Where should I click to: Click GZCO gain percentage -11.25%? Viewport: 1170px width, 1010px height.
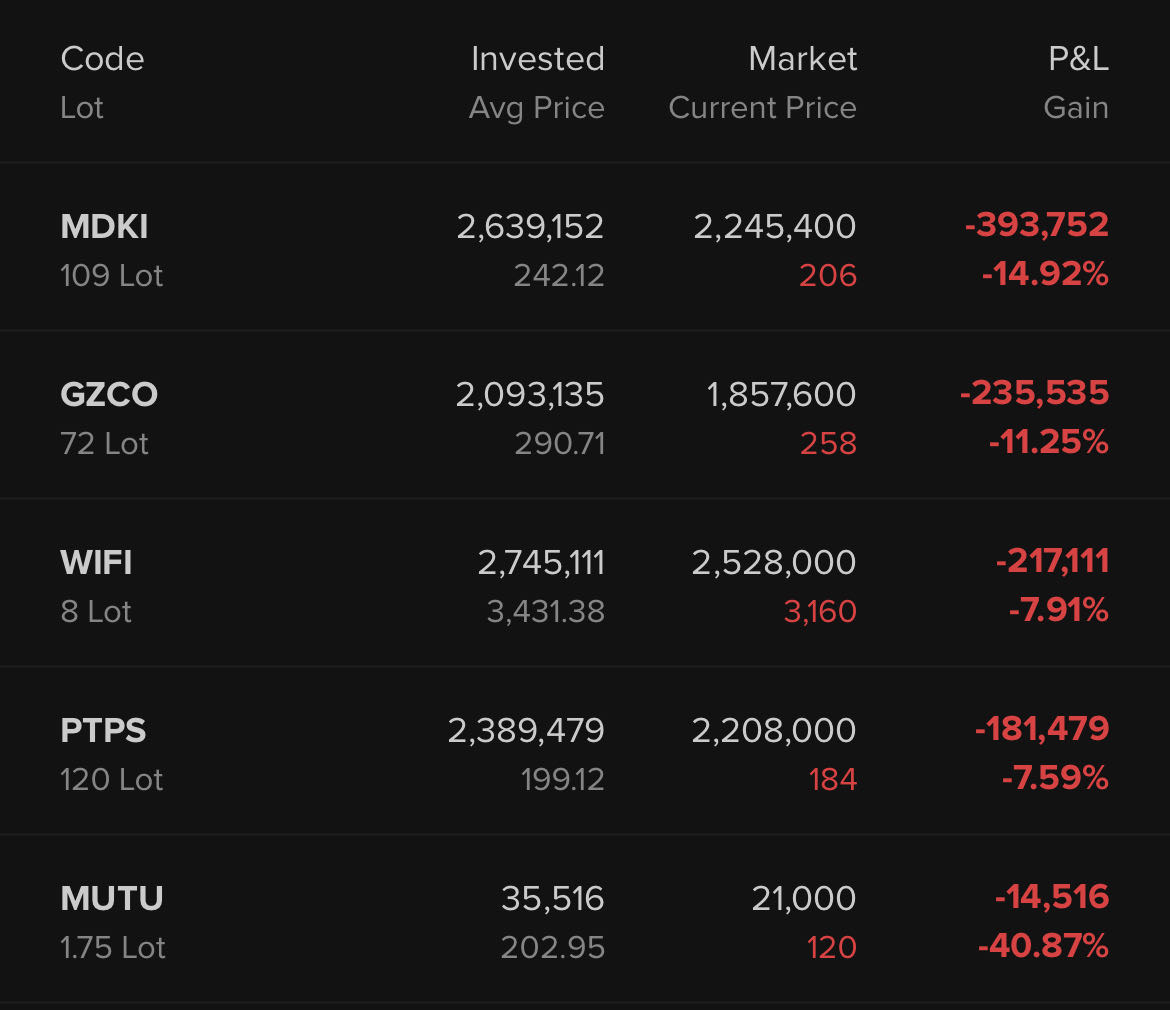[1048, 442]
